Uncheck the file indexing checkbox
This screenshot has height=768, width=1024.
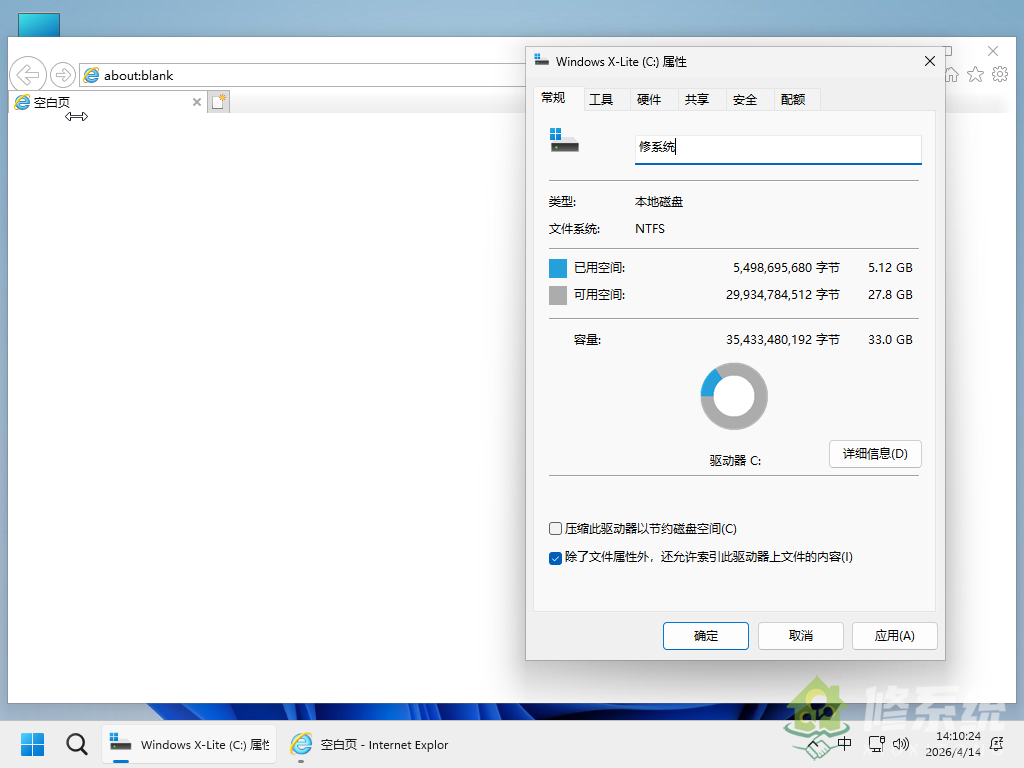coord(555,558)
